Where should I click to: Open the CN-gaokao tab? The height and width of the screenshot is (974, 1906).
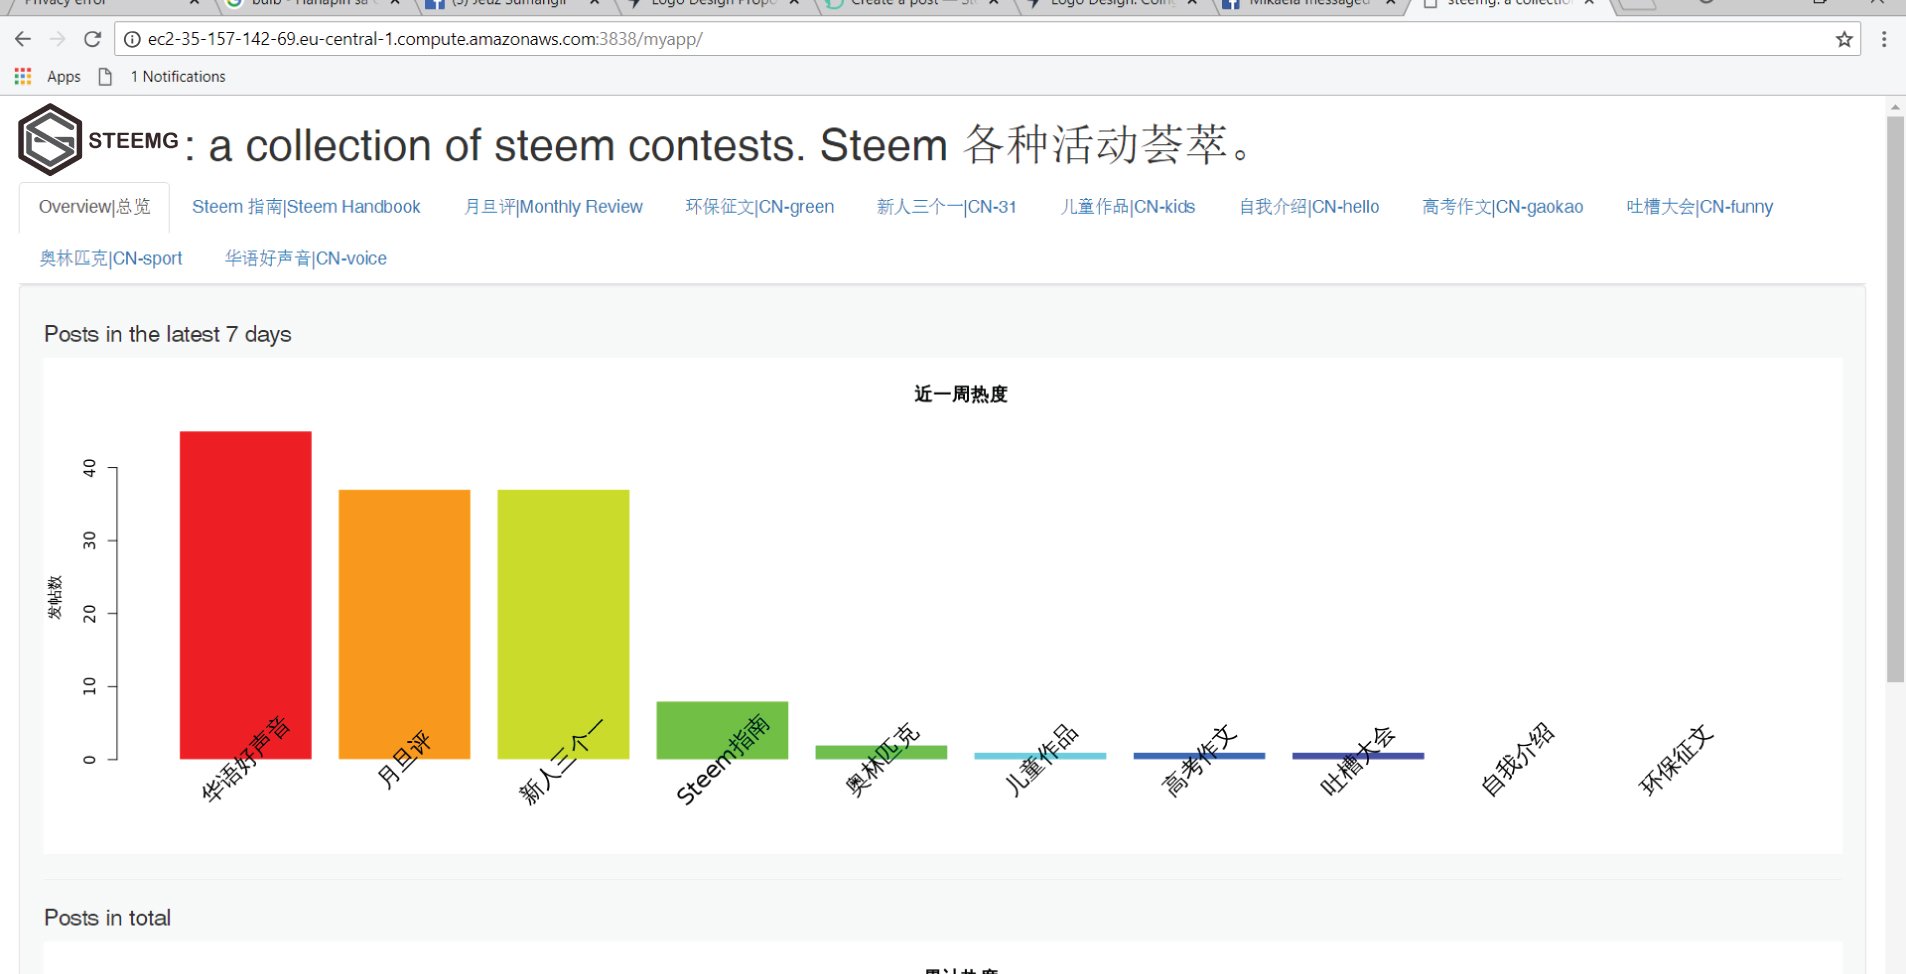coord(1502,207)
